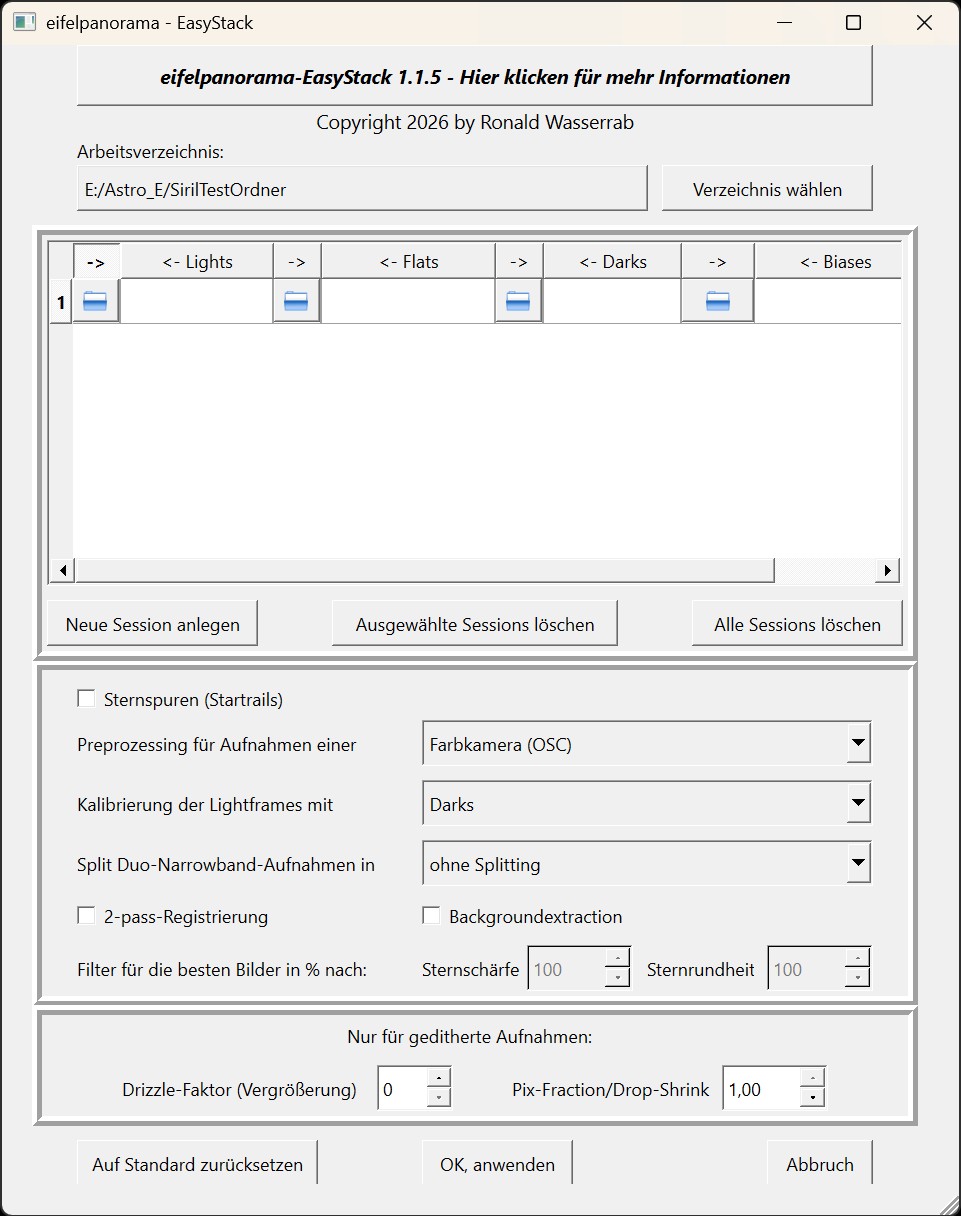
Task: Click the Flats folder browse icon
Action: click(x=296, y=301)
